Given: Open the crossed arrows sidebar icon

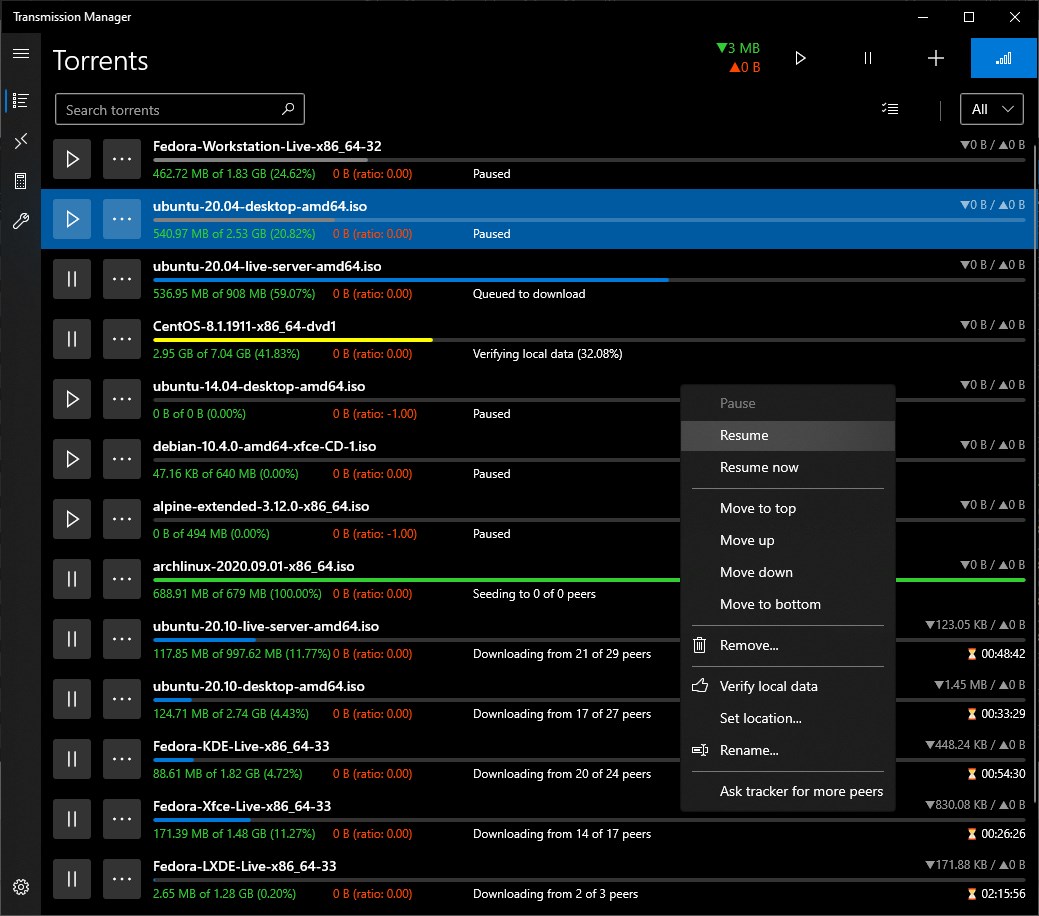Looking at the screenshot, I should coord(21,141).
